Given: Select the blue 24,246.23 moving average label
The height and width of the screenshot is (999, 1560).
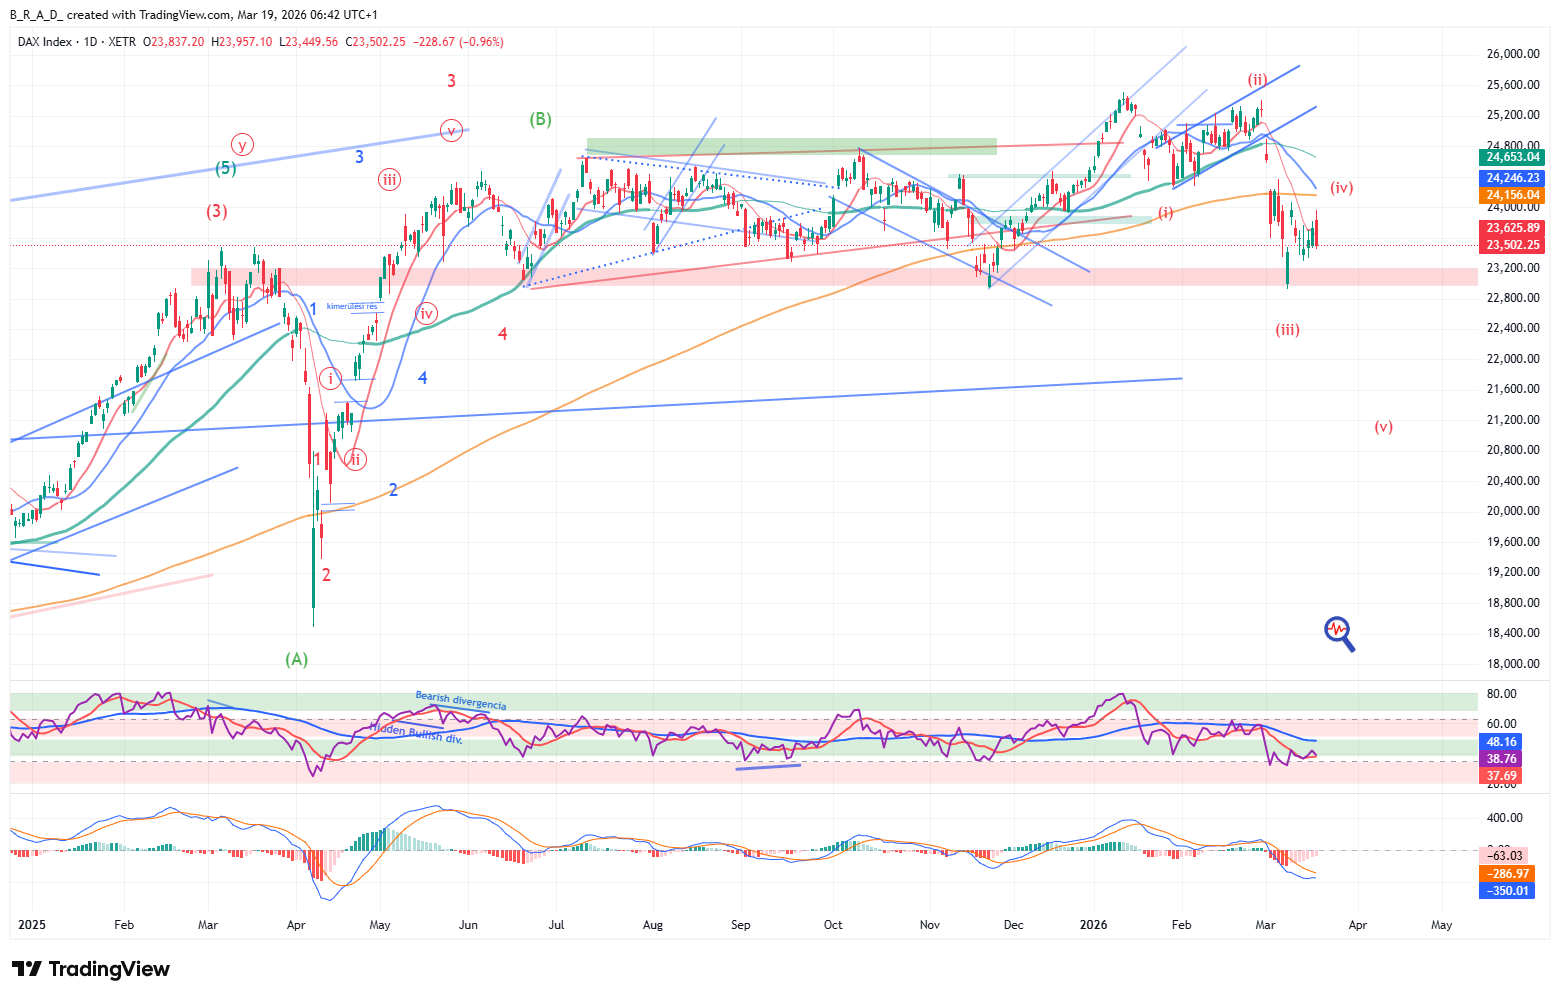Looking at the screenshot, I should [x=1513, y=178].
